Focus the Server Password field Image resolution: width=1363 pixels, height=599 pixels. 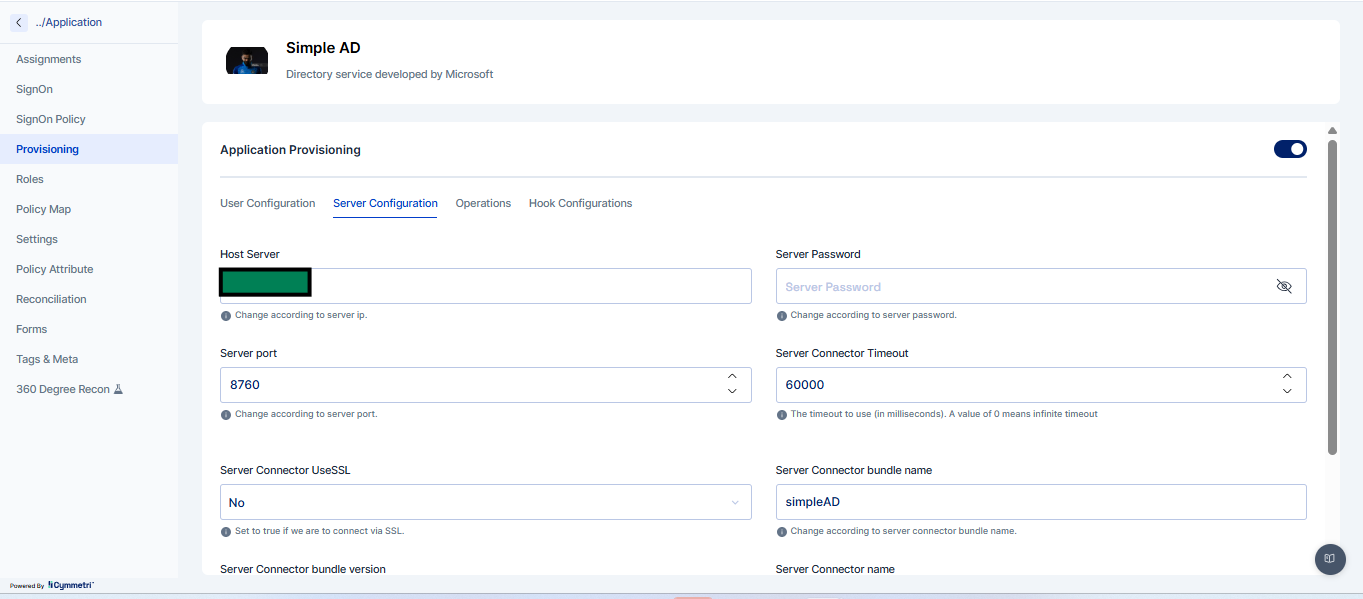(x=1041, y=286)
